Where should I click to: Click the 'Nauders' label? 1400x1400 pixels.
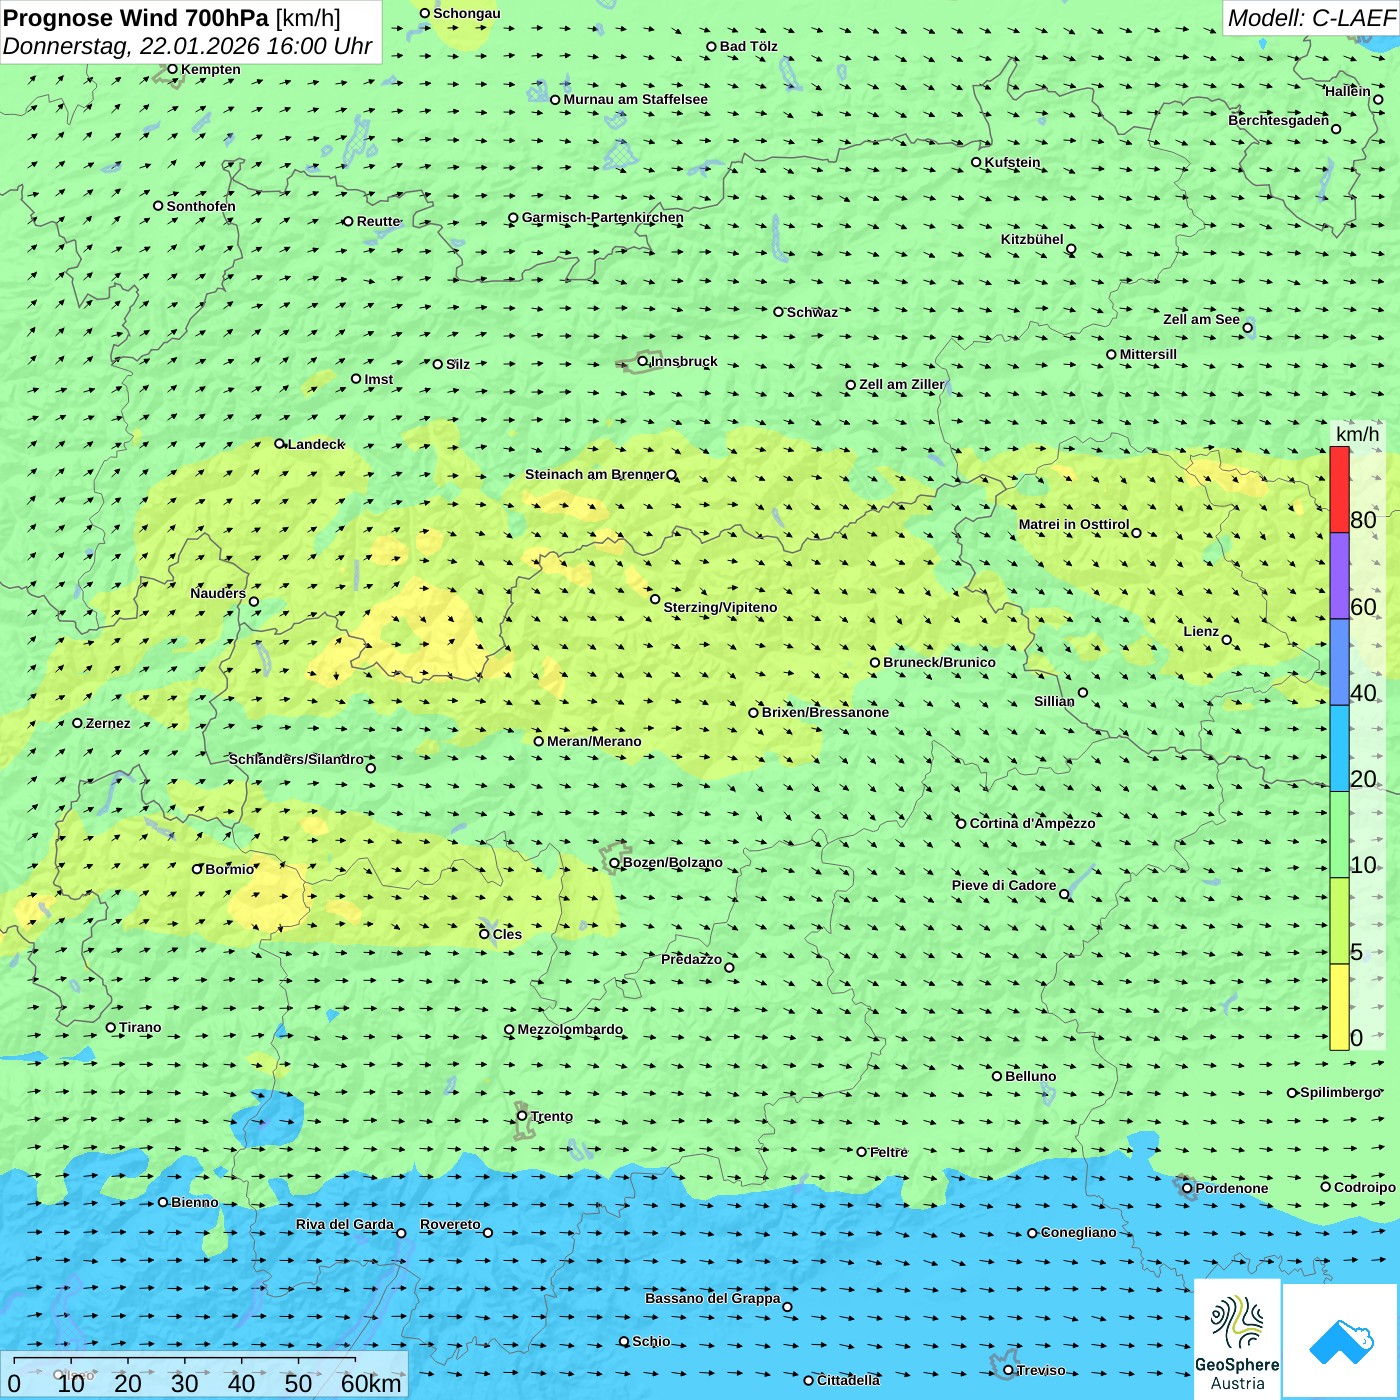click(x=218, y=593)
